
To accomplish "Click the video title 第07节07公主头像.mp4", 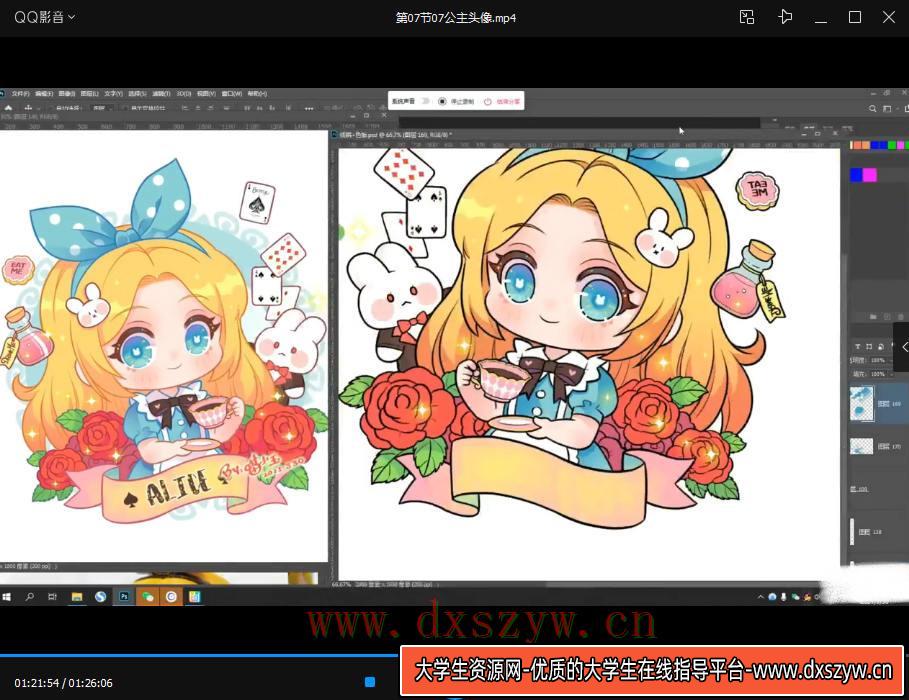I will coord(456,18).
